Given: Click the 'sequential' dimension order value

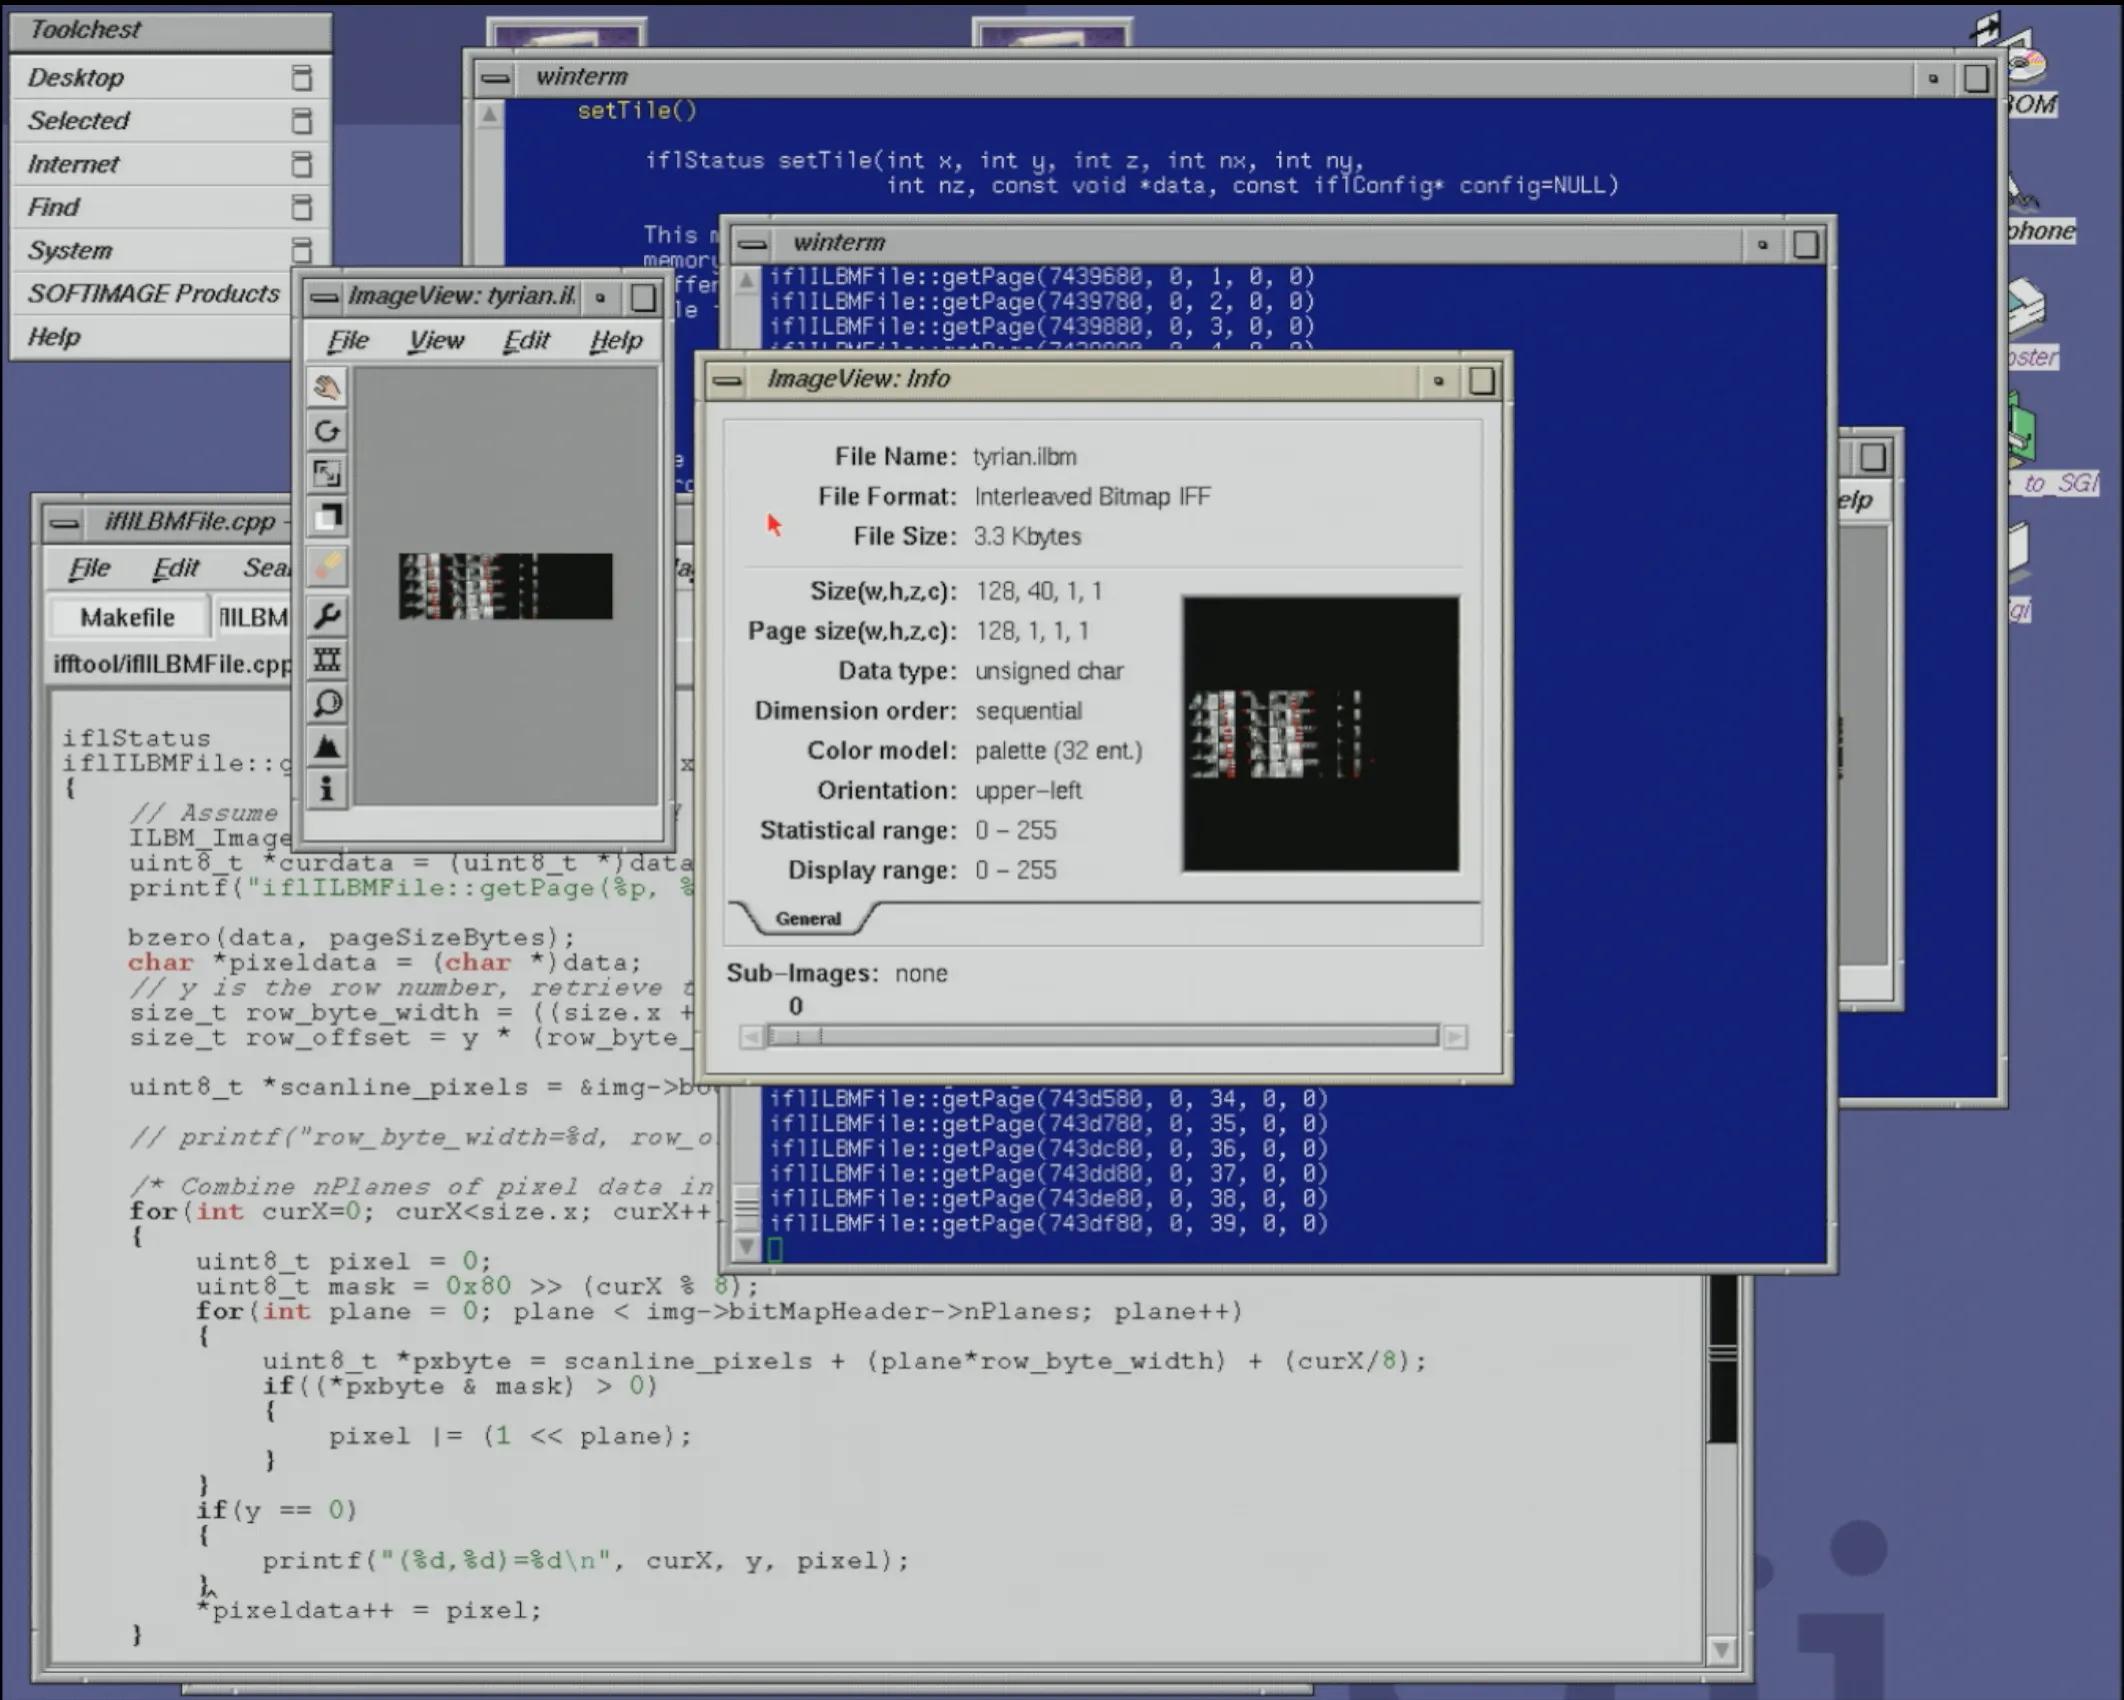Looking at the screenshot, I should coord(1029,711).
